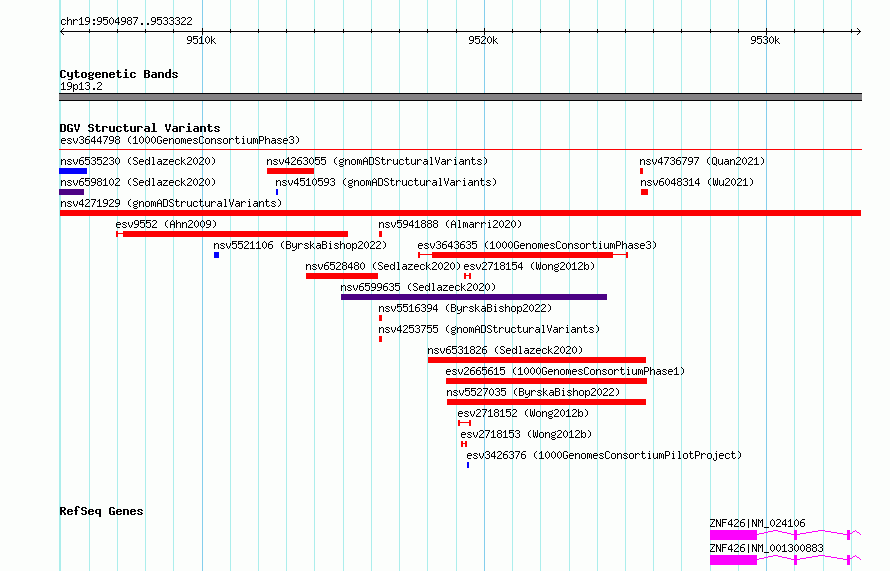Click the DGV Structural Variants track title
This screenshot has width=890, height=571.
[x=140, y=128]
